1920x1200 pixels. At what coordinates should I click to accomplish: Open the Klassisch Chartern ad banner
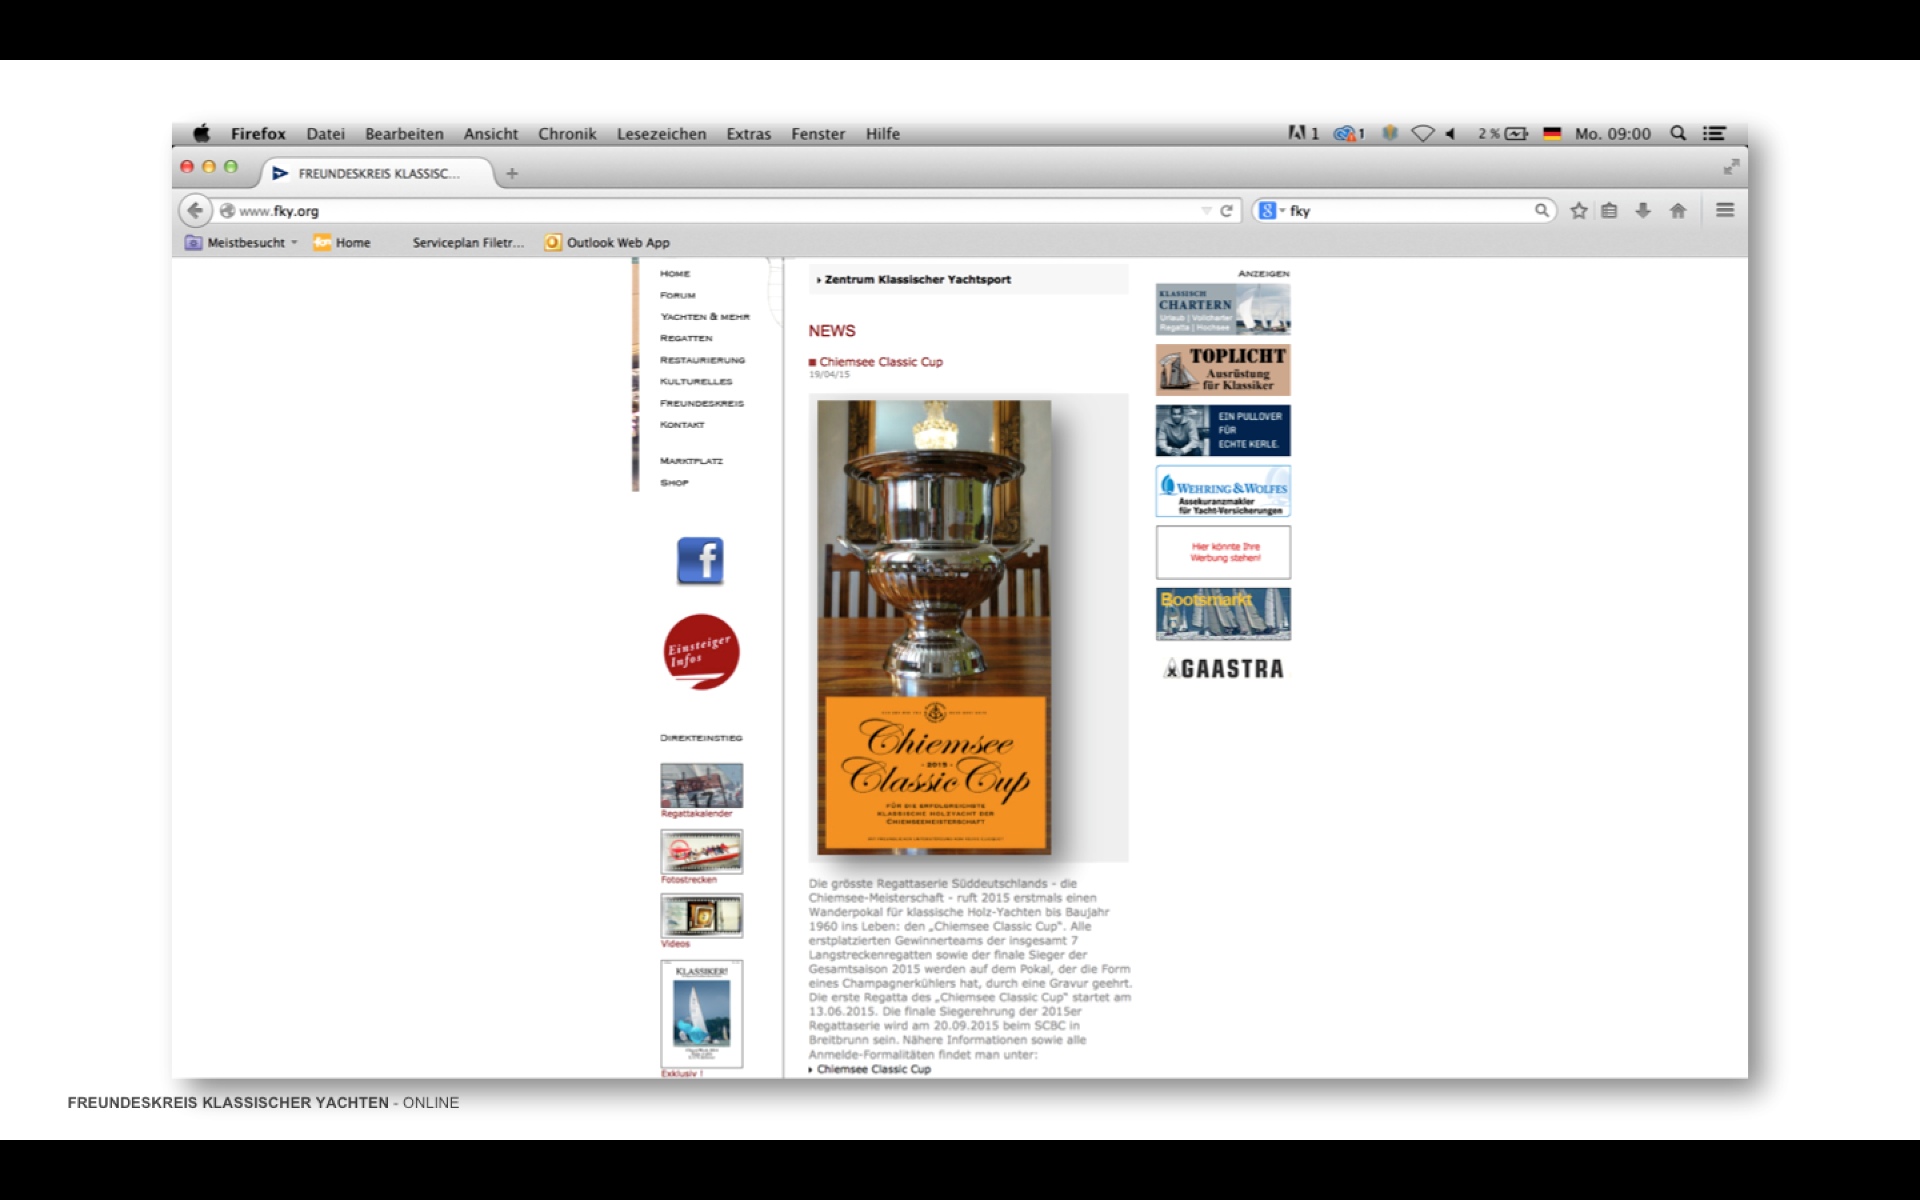click(1223, 309)
